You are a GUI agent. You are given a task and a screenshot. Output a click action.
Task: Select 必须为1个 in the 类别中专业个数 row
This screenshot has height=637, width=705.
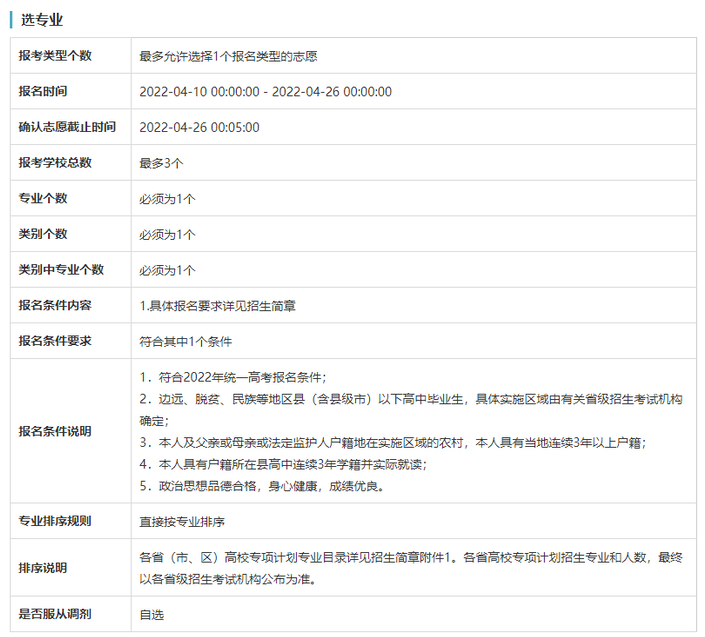(x=167, y=270)
